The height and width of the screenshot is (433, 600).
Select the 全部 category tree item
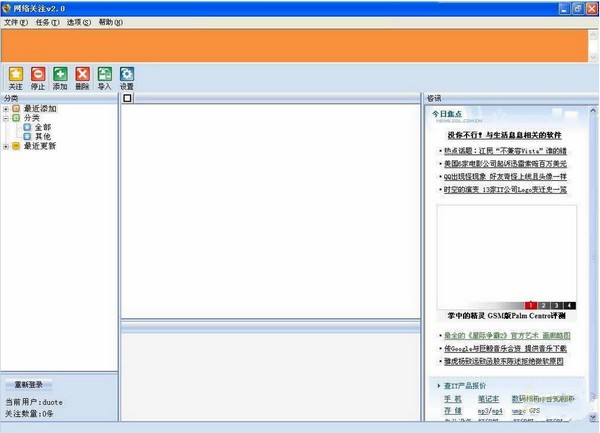[x=42, y=128]
